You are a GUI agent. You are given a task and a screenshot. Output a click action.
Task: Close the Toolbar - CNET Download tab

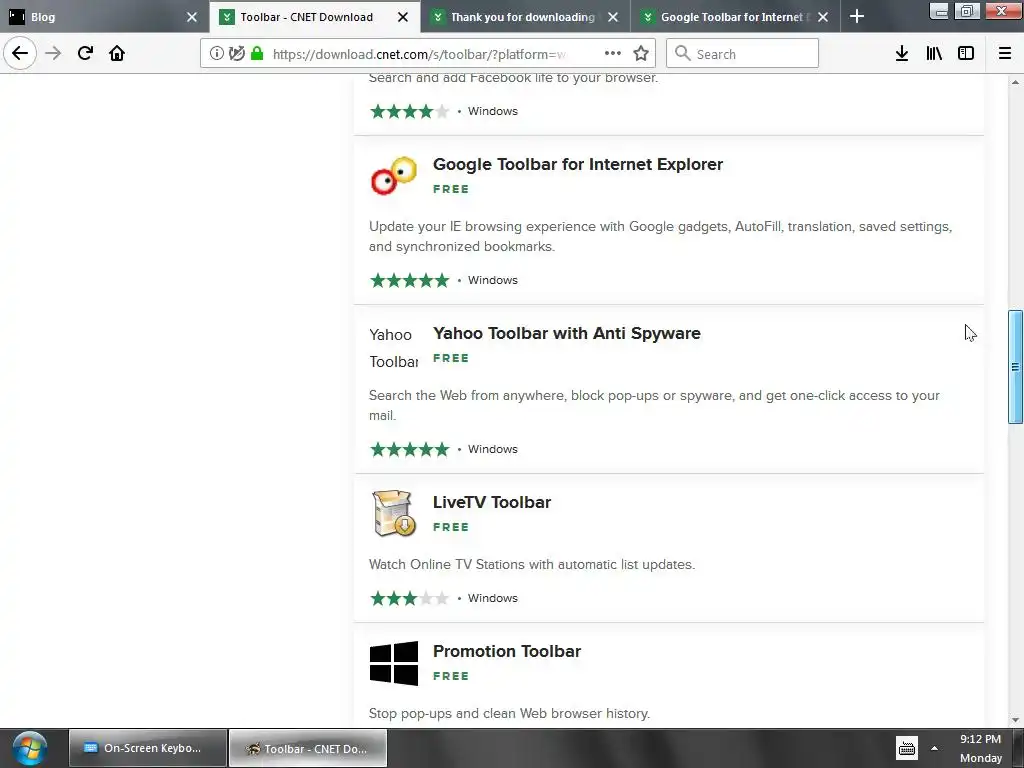tap(403, 17)
